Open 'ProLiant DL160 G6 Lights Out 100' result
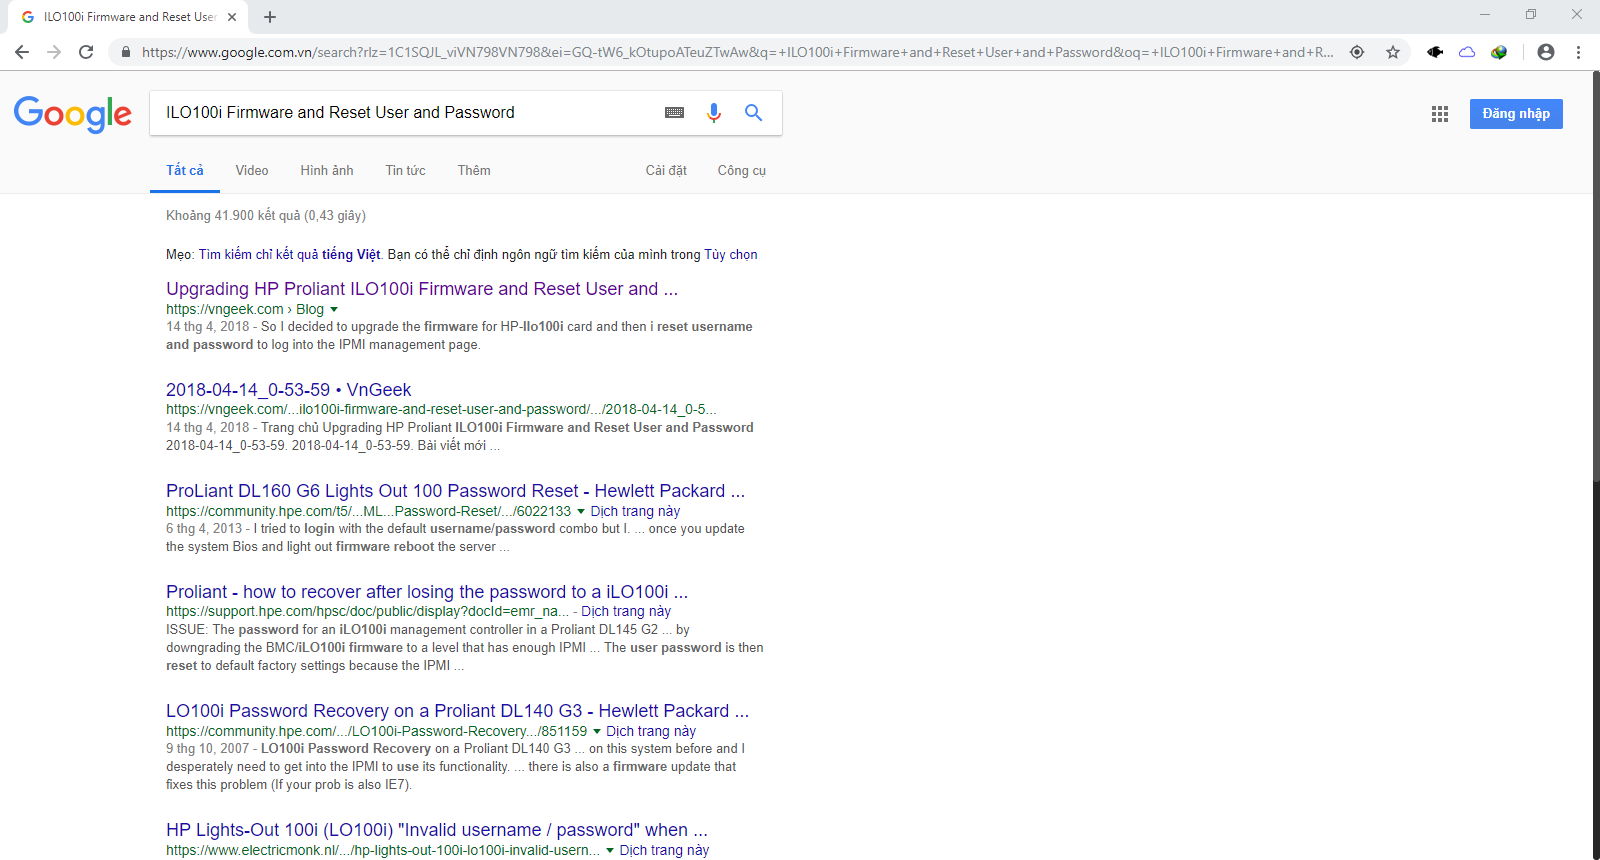The width and height of the screenshot is (1600, 860). 455,491
